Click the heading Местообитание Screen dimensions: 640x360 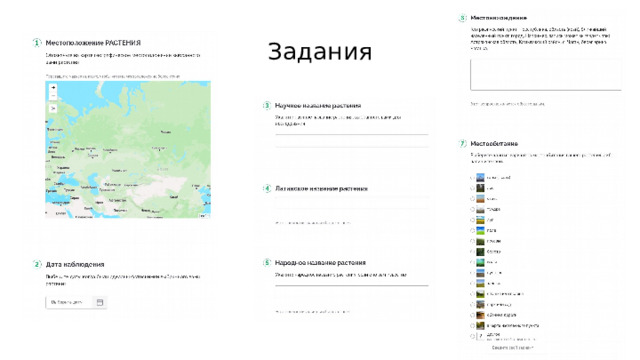tap(494, 144)
